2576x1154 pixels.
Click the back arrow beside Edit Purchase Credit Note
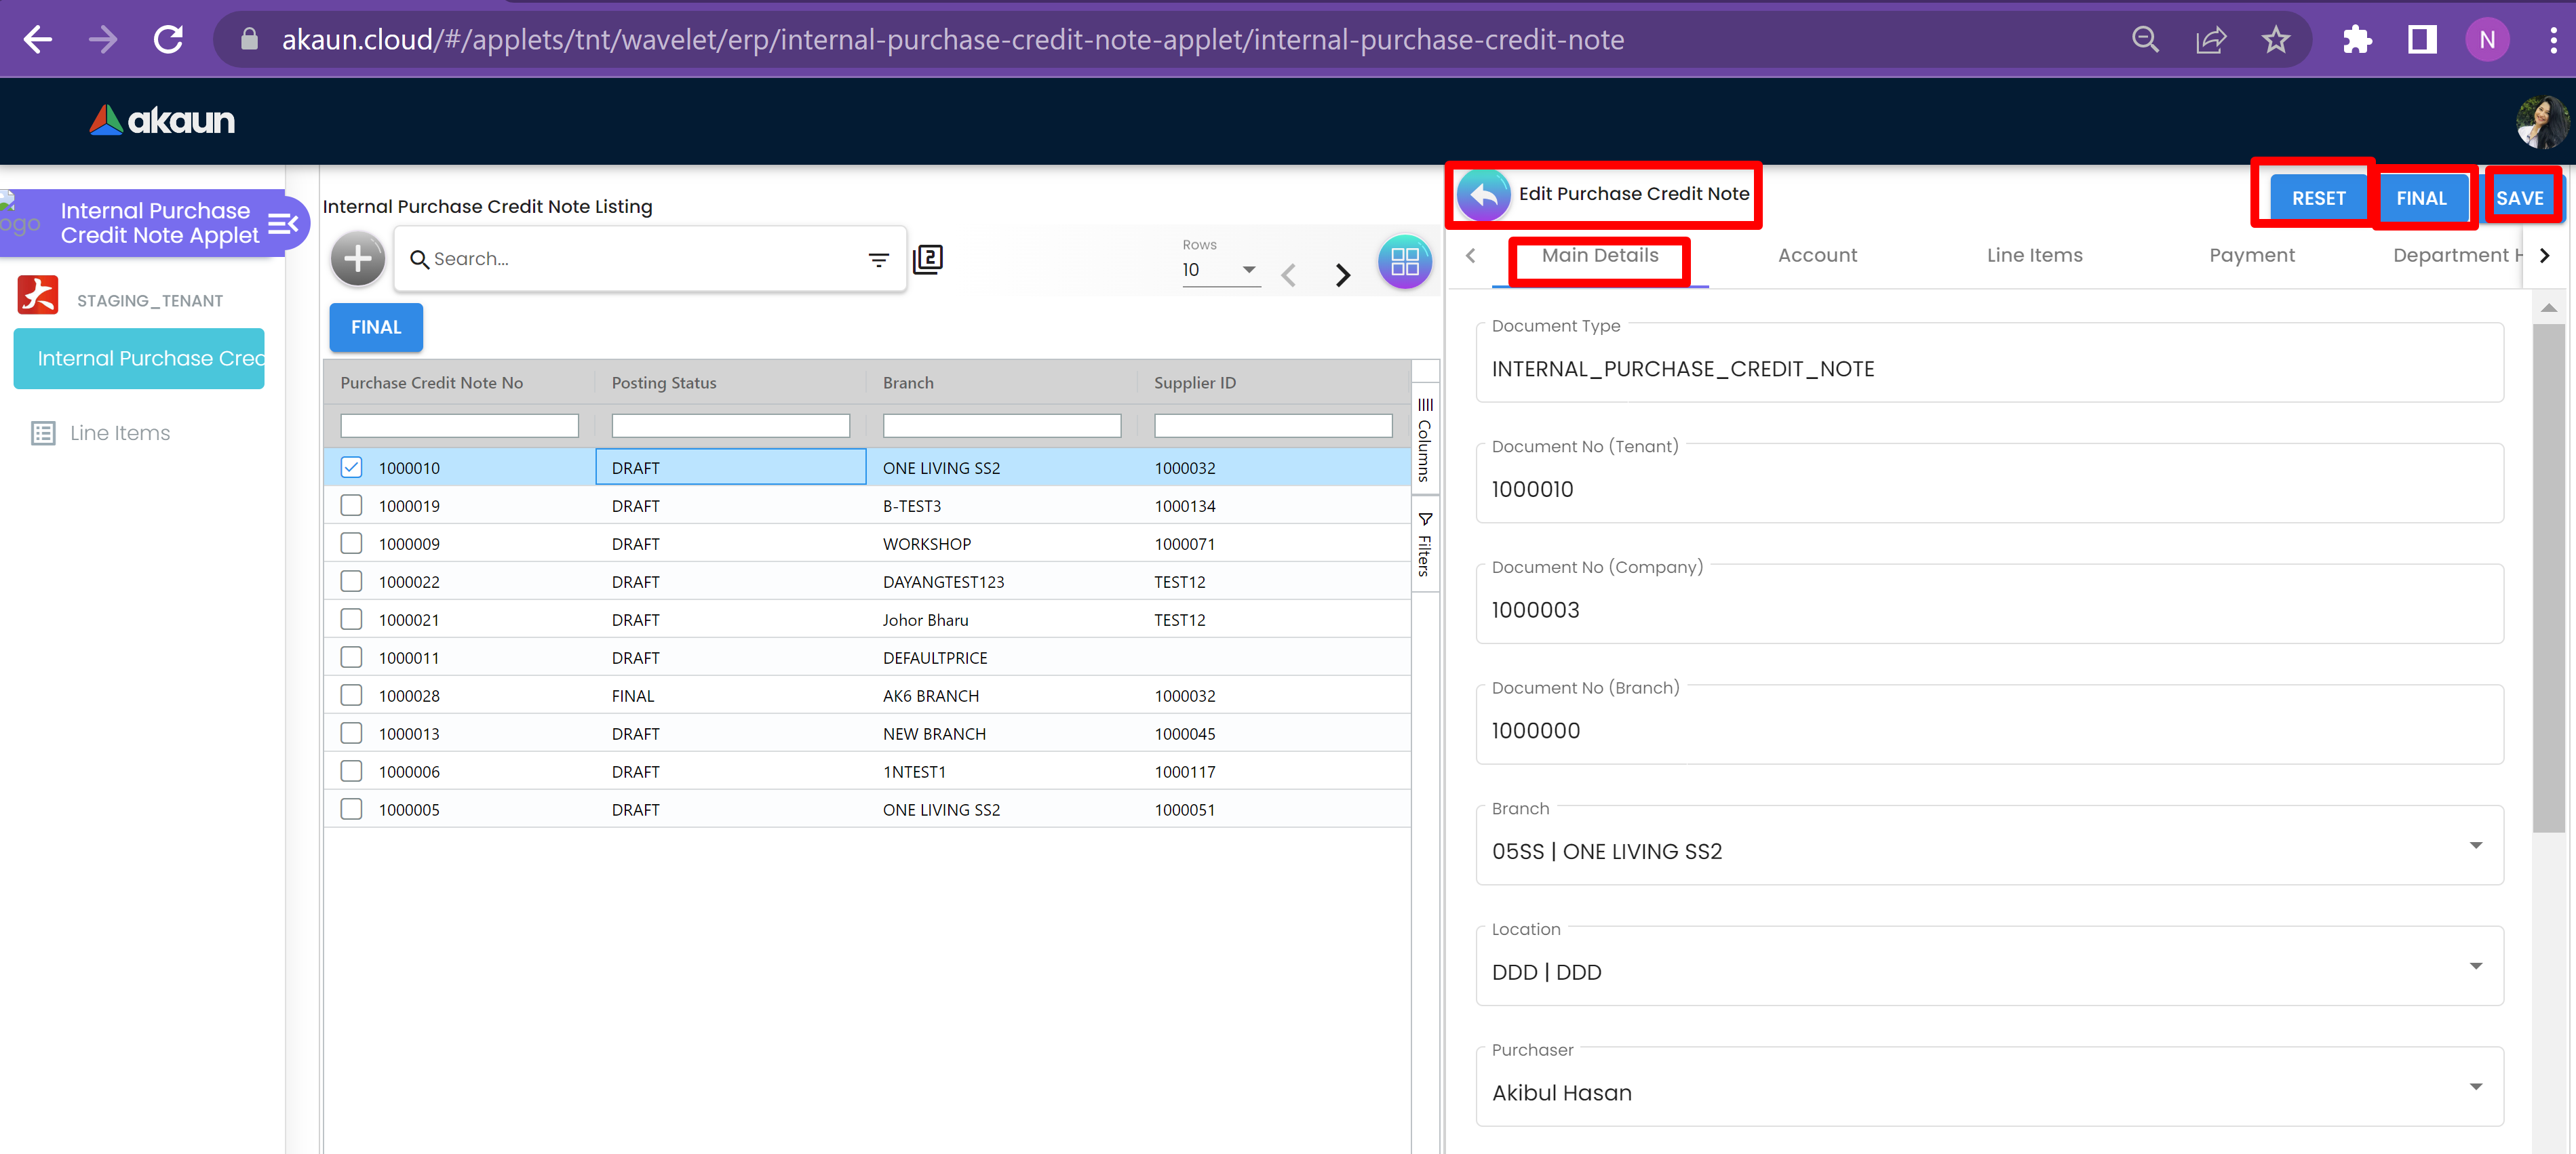click(1483, 195)
